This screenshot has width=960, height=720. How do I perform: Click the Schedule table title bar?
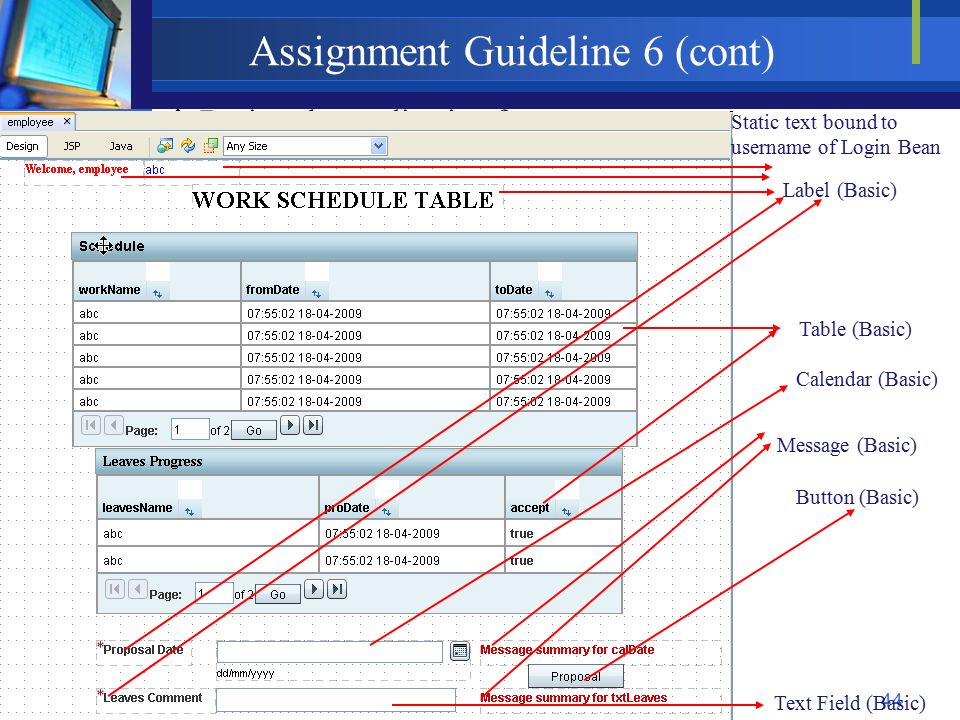tap(354, 246)
